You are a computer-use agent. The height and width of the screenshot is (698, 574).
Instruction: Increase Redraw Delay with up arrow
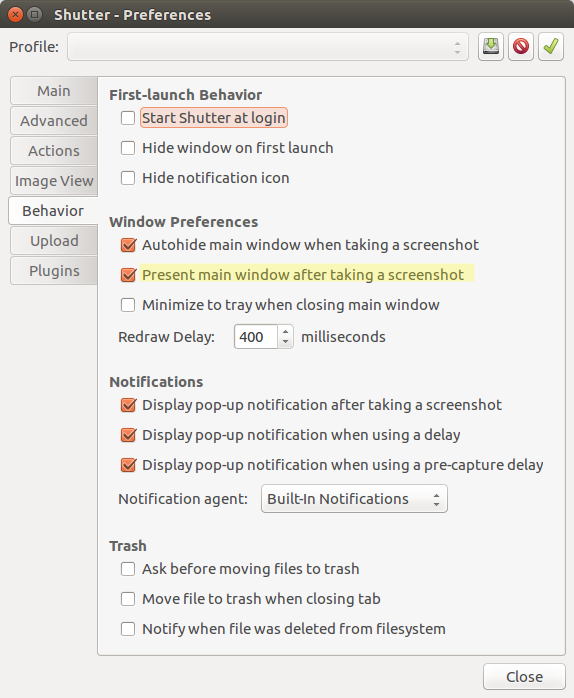285,332
